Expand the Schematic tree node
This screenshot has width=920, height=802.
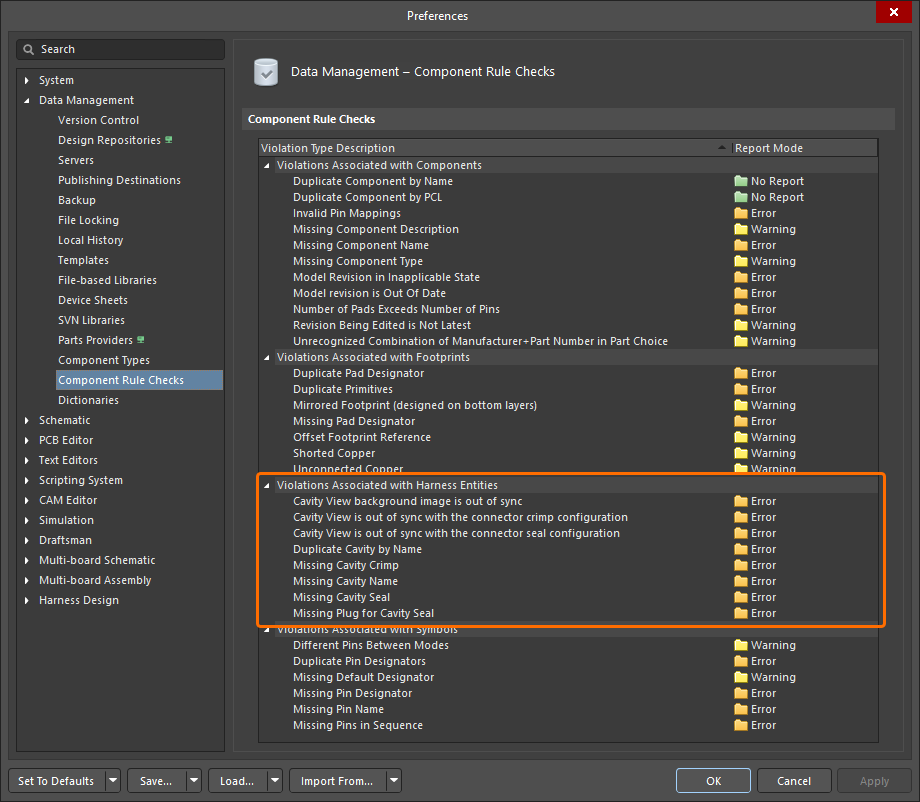click(x=26, y=420)
